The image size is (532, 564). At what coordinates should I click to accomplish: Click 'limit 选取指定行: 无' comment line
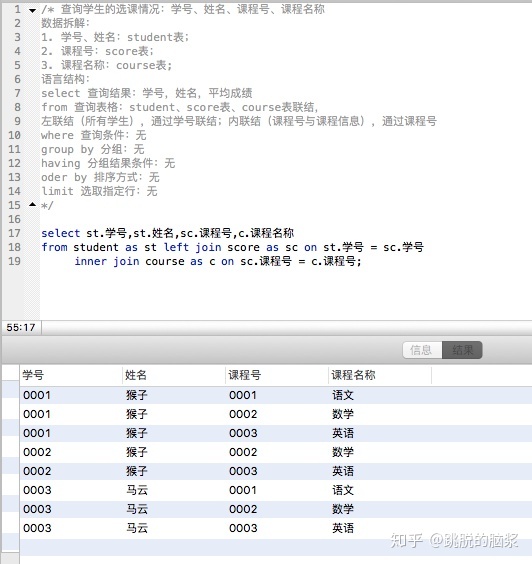click(x=99, y=191)
